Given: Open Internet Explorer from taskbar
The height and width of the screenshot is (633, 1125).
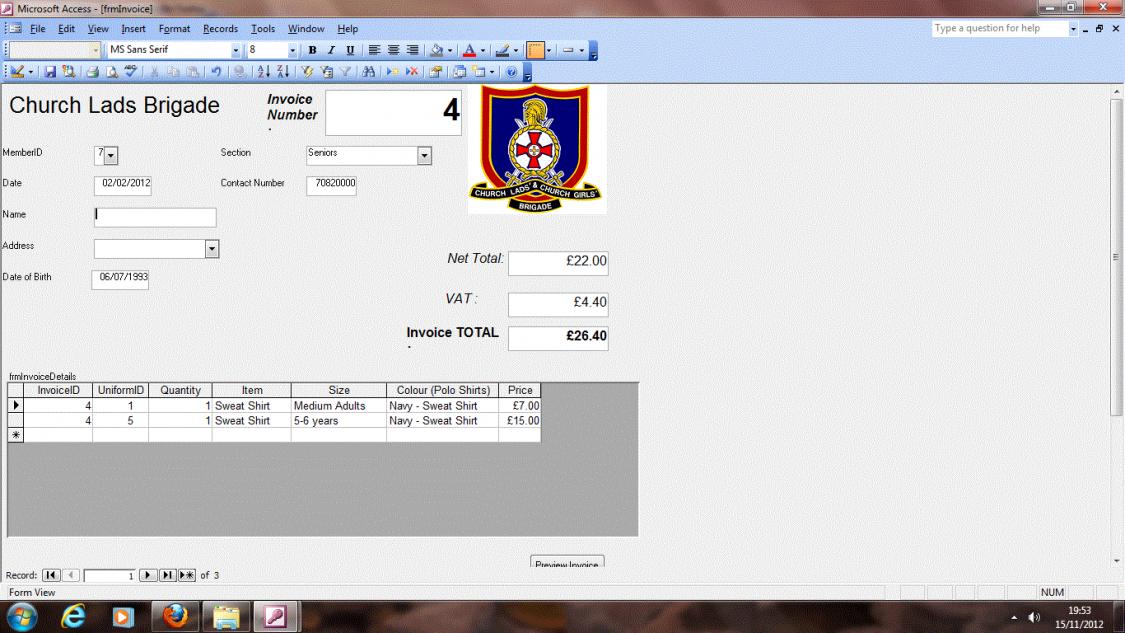Looking at the screenshot, I should tap(73, 616).
